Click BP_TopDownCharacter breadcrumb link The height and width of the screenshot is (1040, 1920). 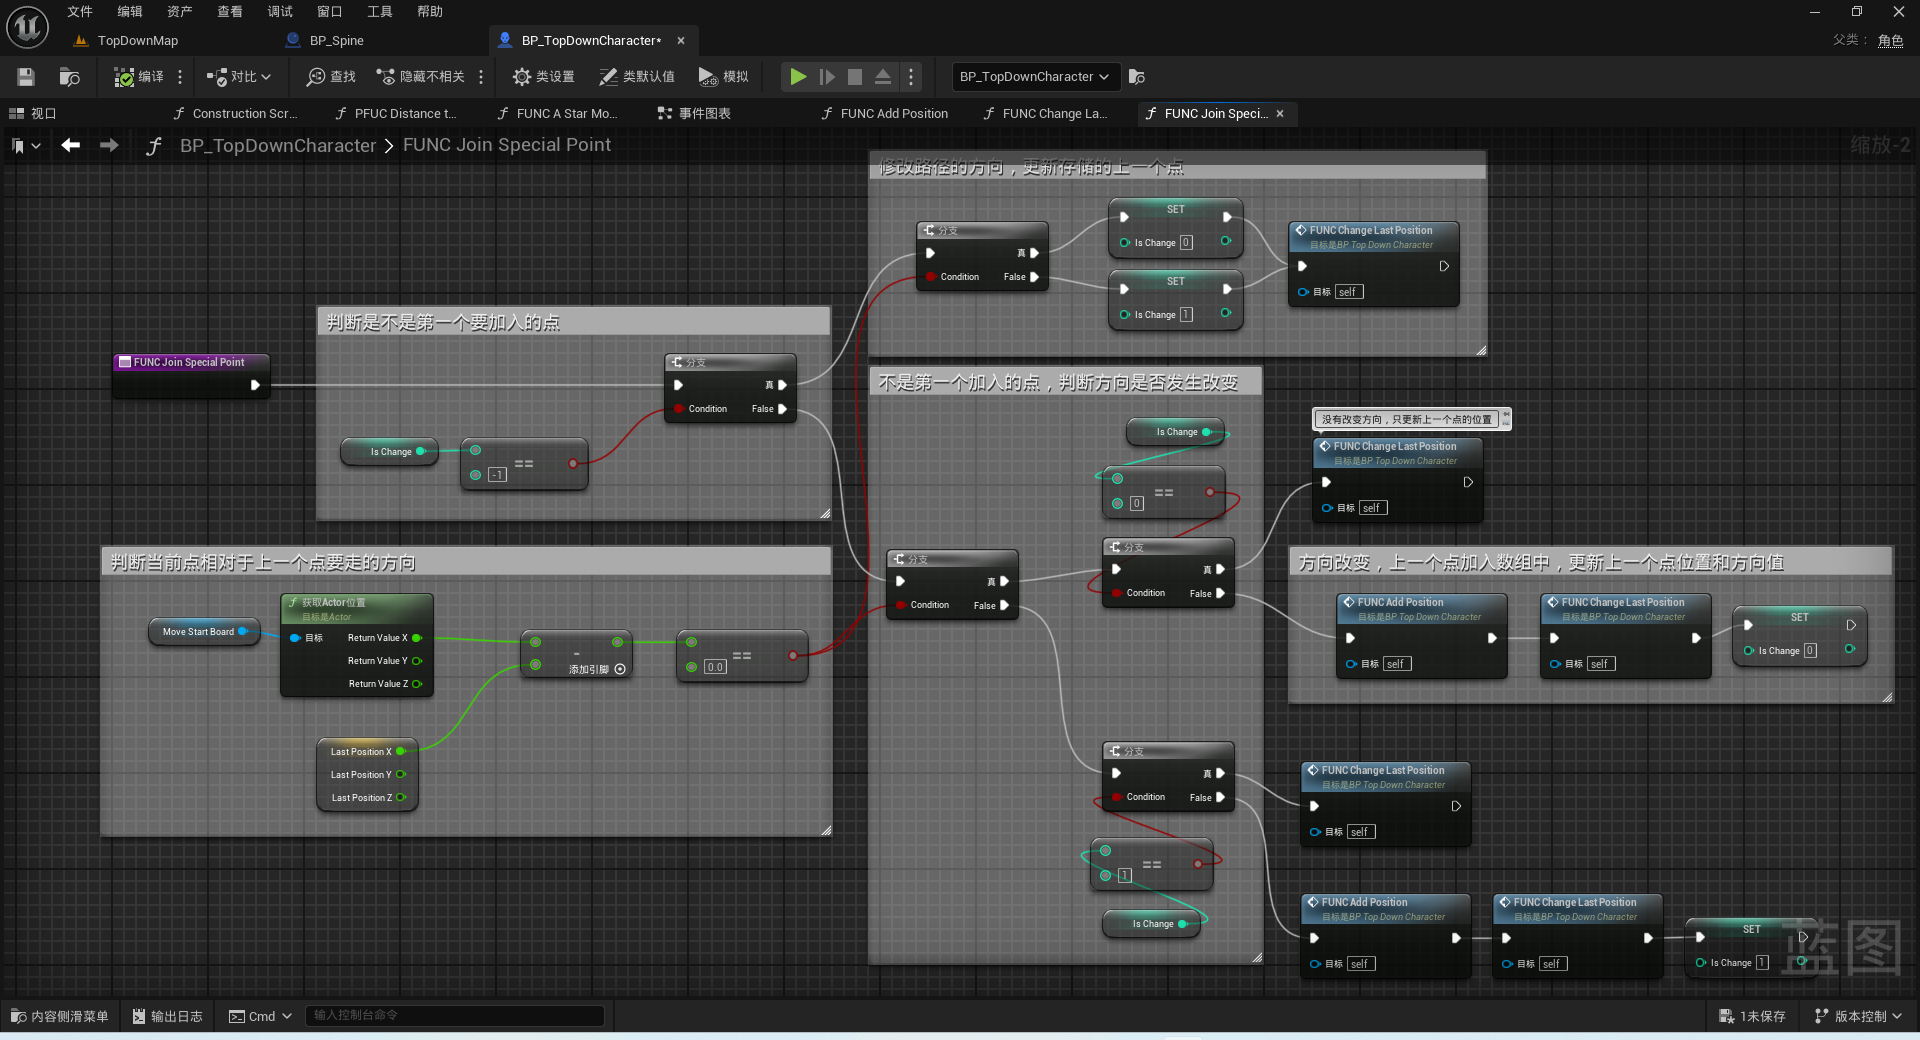pyautogui.click(x=278, y=145)
